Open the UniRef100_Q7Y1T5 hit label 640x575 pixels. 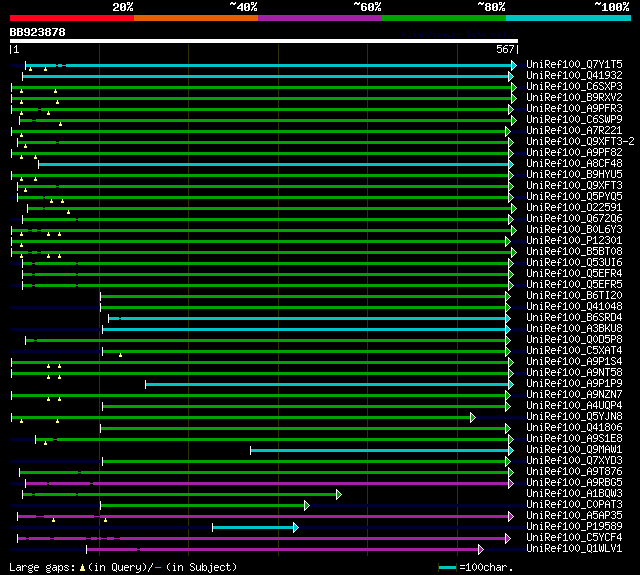574,64
